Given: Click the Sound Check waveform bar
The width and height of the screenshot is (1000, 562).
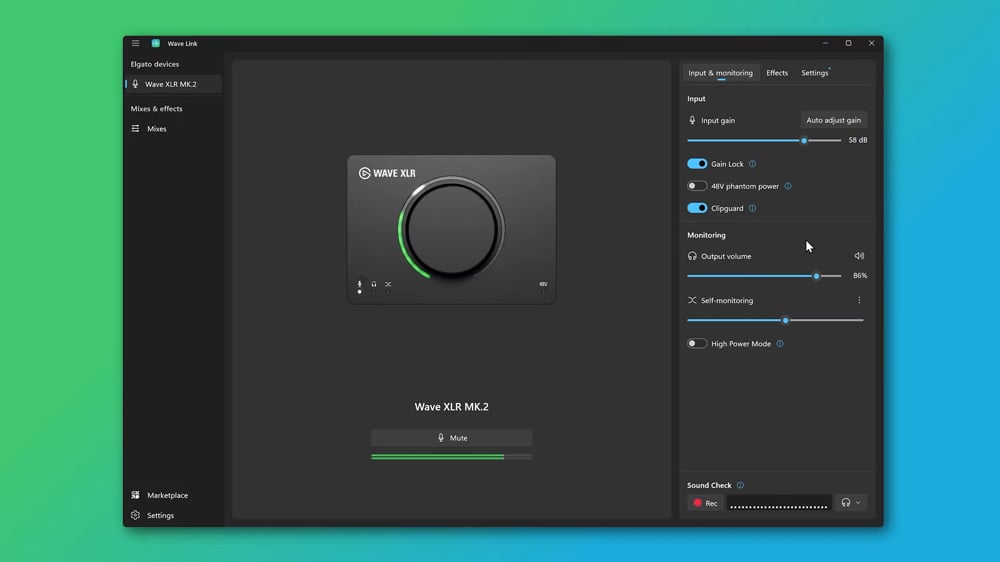Looking at the screenshot, I should click(779, 503).
